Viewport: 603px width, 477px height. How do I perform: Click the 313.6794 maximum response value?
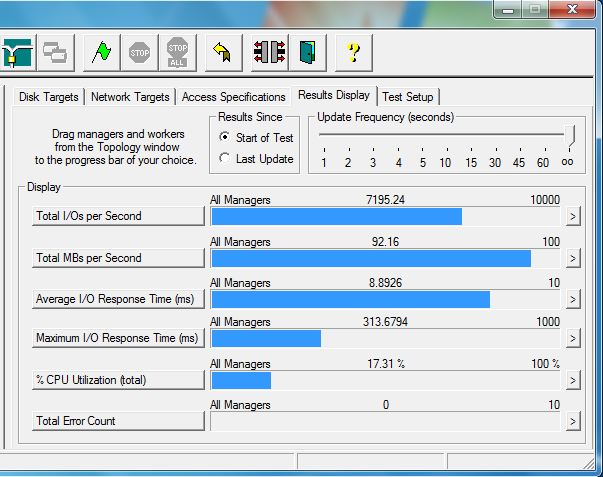(385, 322)
